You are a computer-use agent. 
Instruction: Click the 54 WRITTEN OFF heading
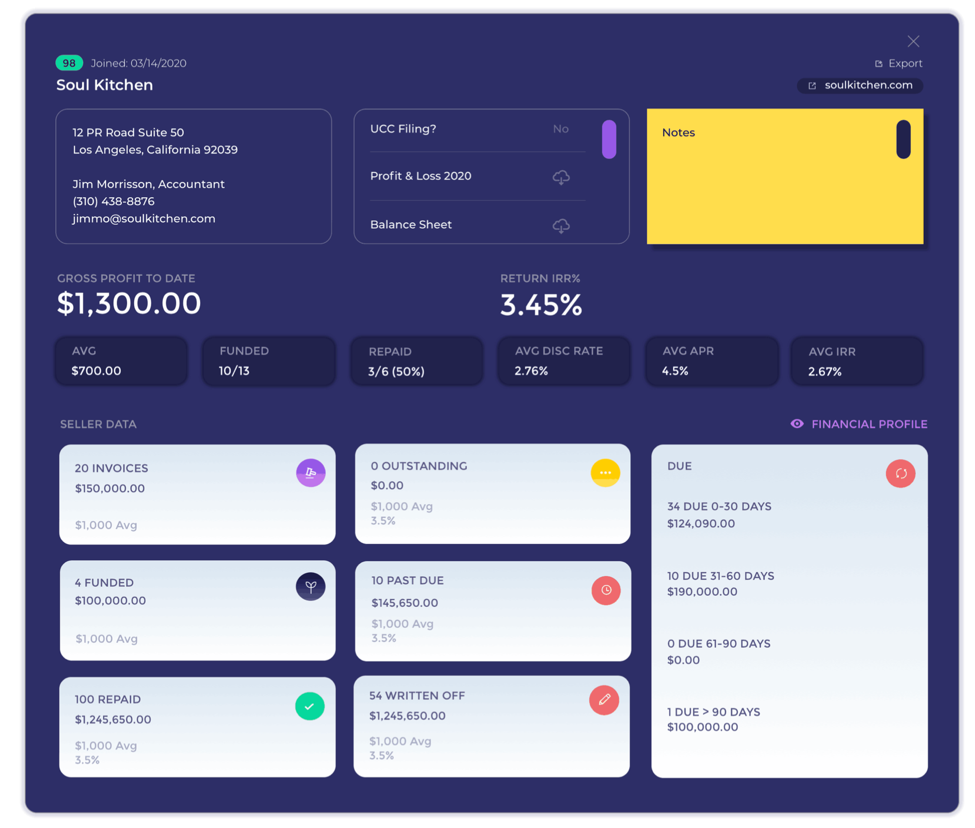click(417, 696)
